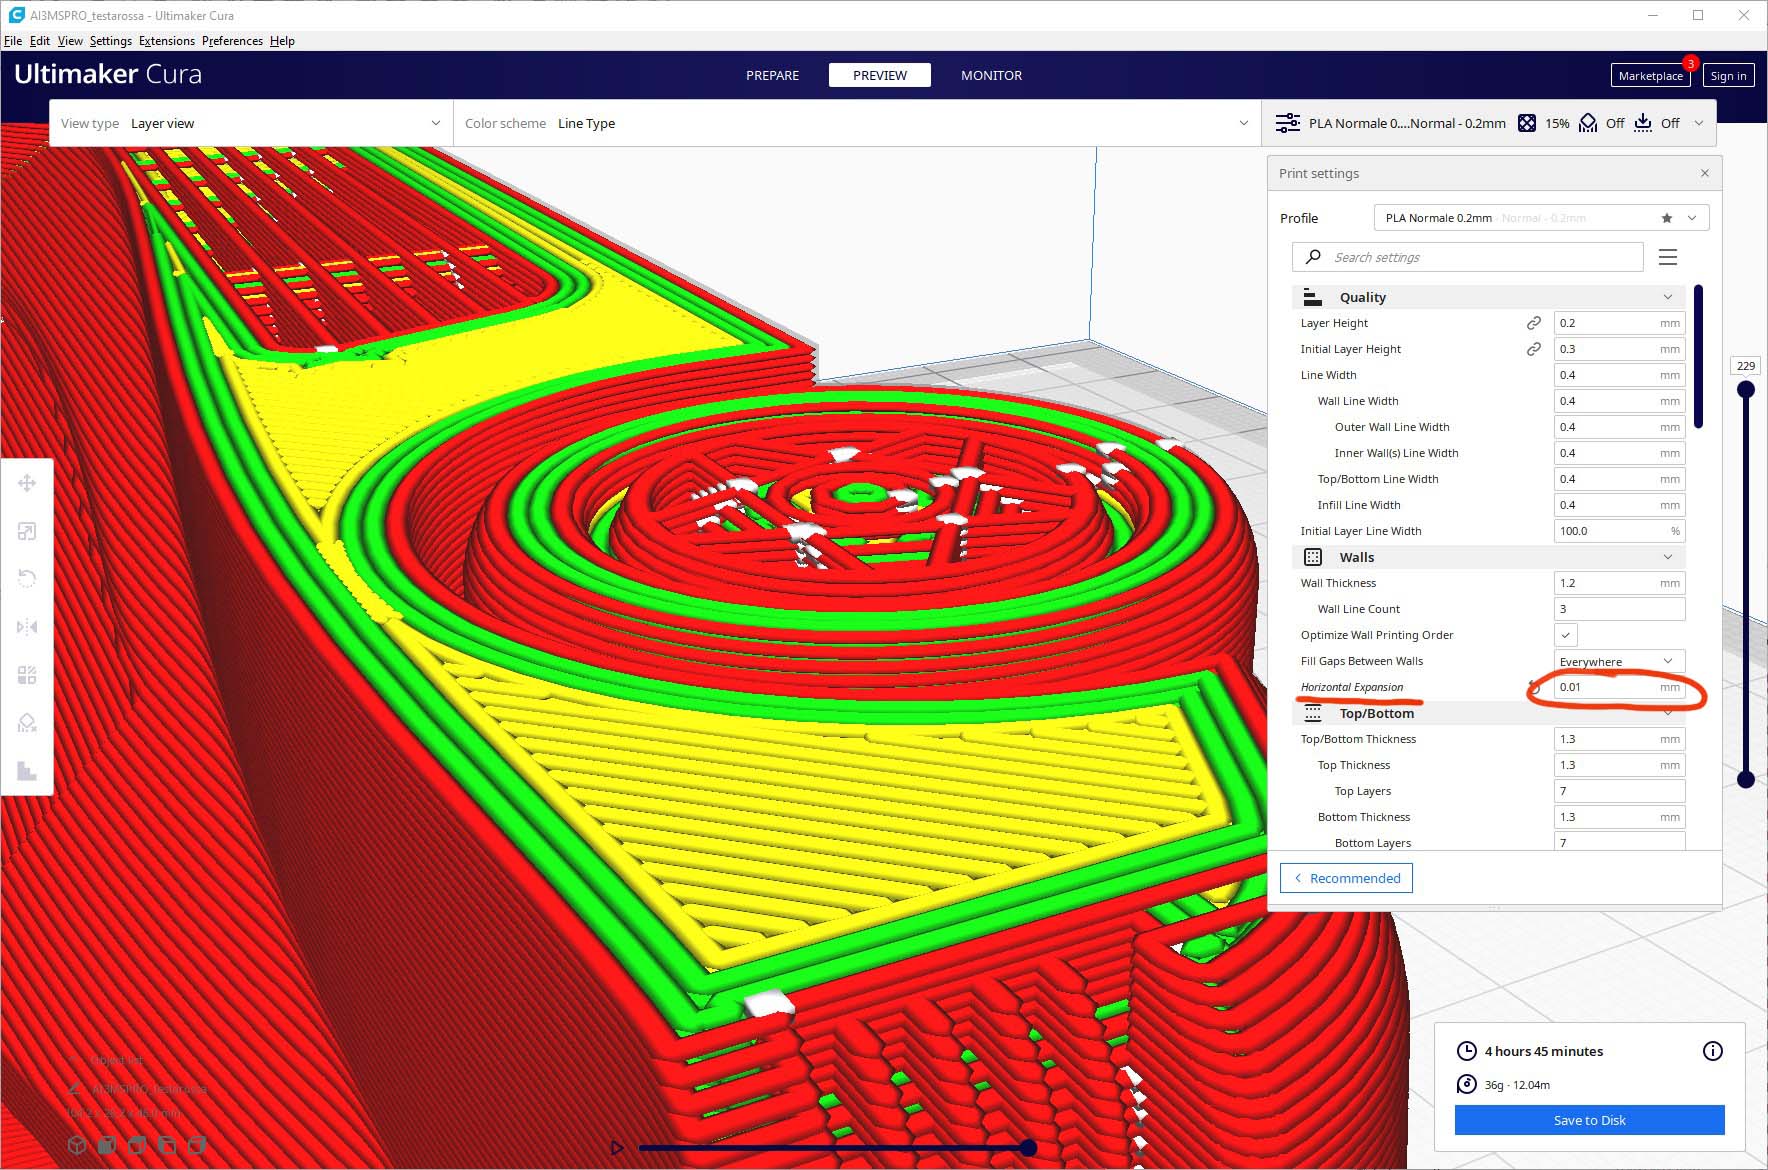This screenshot has width=1768, height=1170.
Task: Click Save to Disk
Action: (1589, 1120)
